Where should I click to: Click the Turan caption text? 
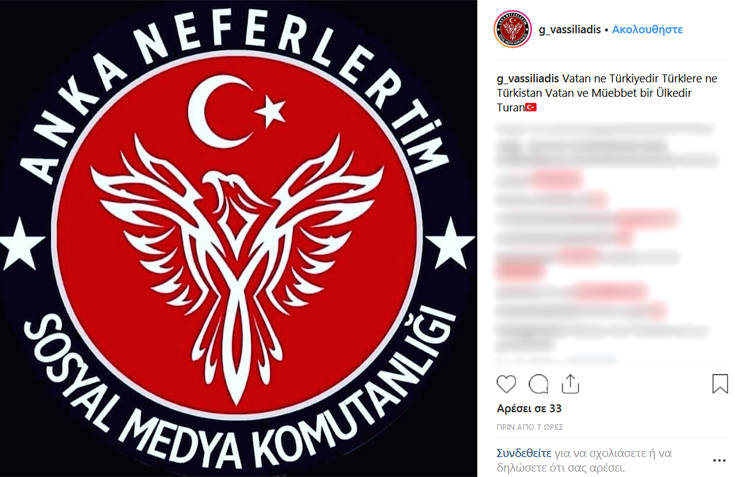[x=510, y=107]
